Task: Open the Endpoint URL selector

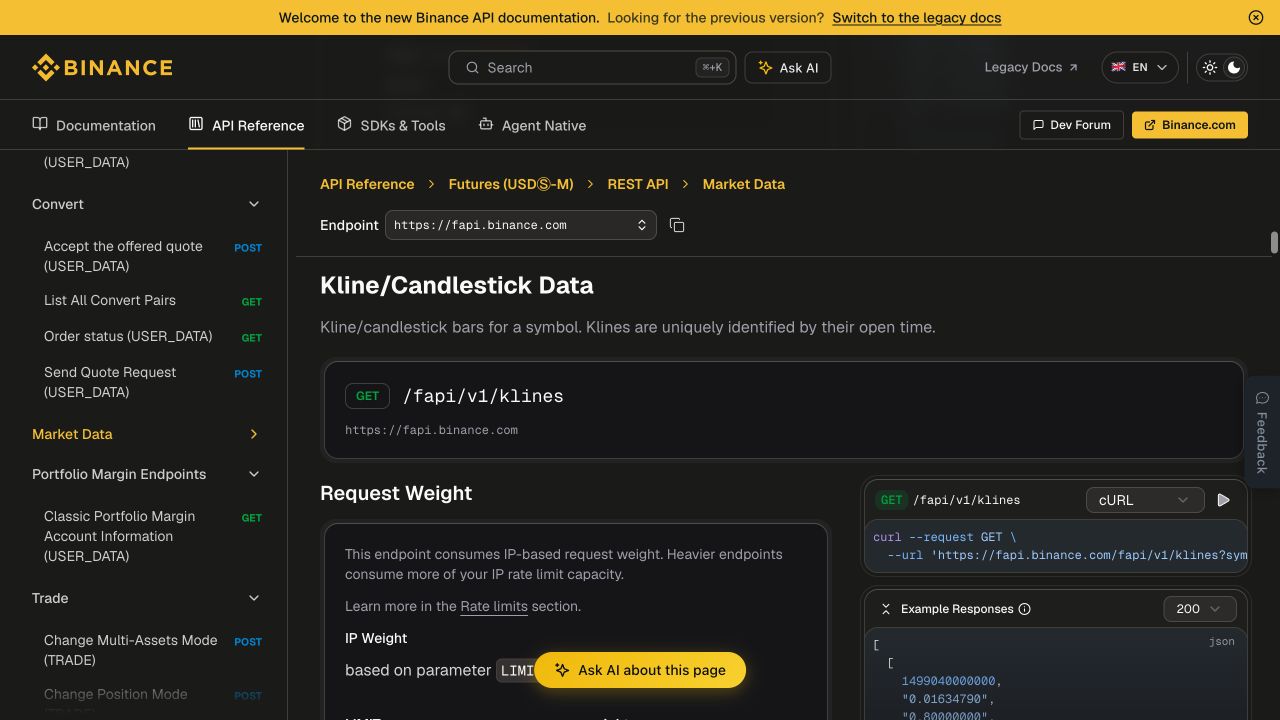Action: [521, 225]
